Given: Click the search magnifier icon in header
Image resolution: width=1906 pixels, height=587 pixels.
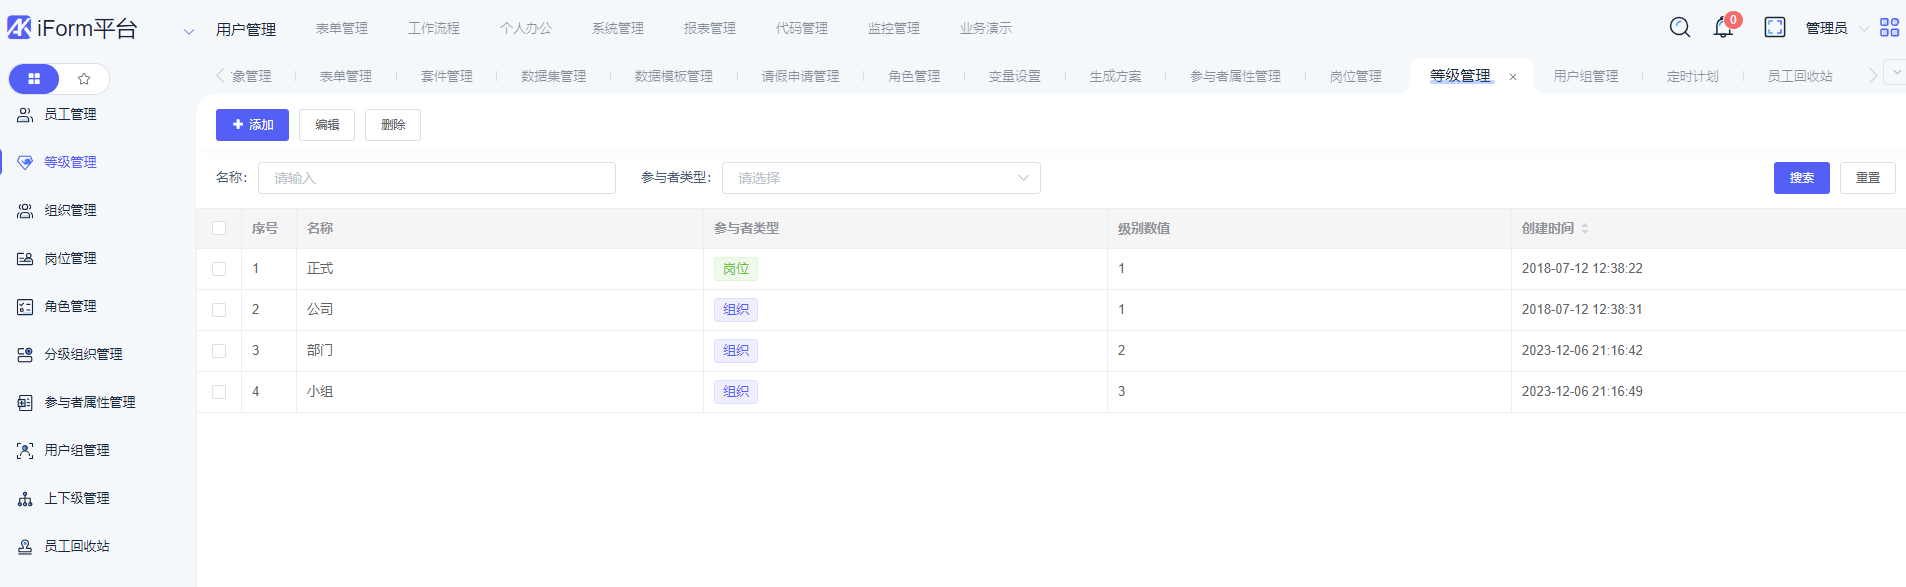Looking at the screenshot, I should tap(1680, 28).
